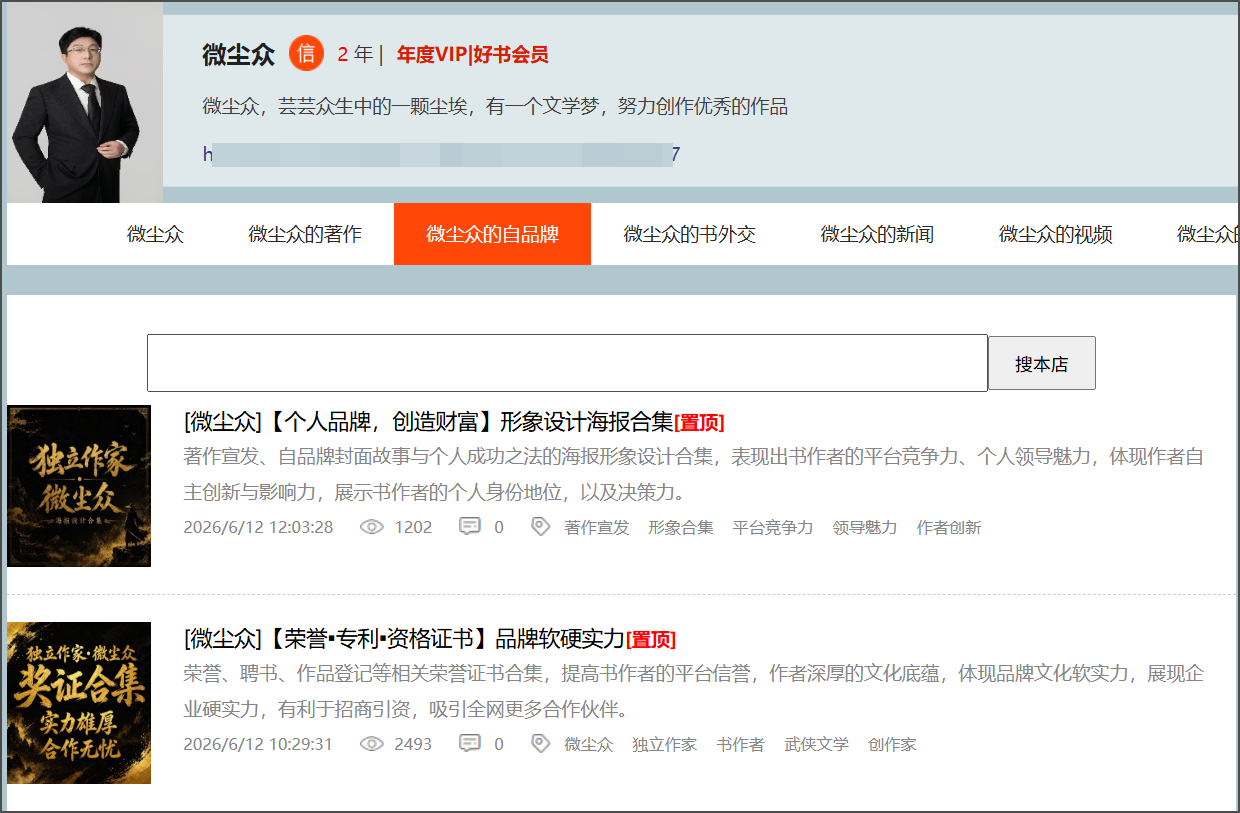Click the date 2026/6/12 12:03:28

pyautogui.click(x=258, y=527)
